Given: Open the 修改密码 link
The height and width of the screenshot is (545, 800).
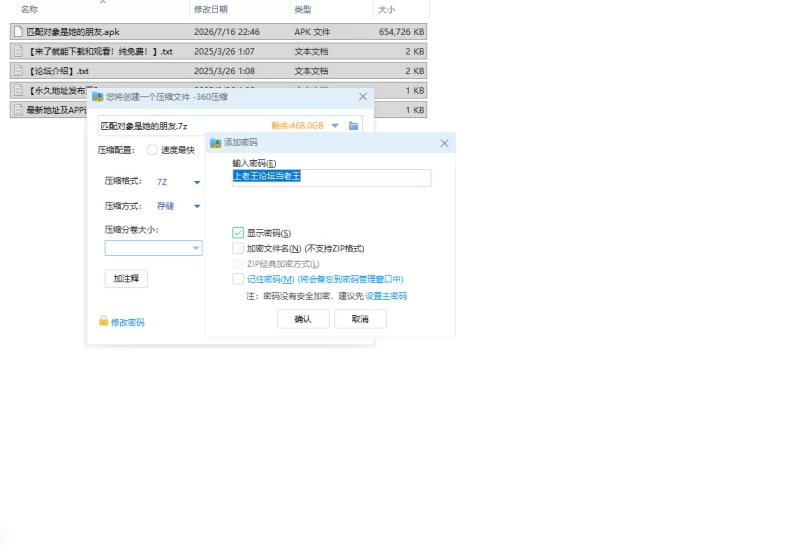Looking at the screenshot, I should [x=128, y=323].
